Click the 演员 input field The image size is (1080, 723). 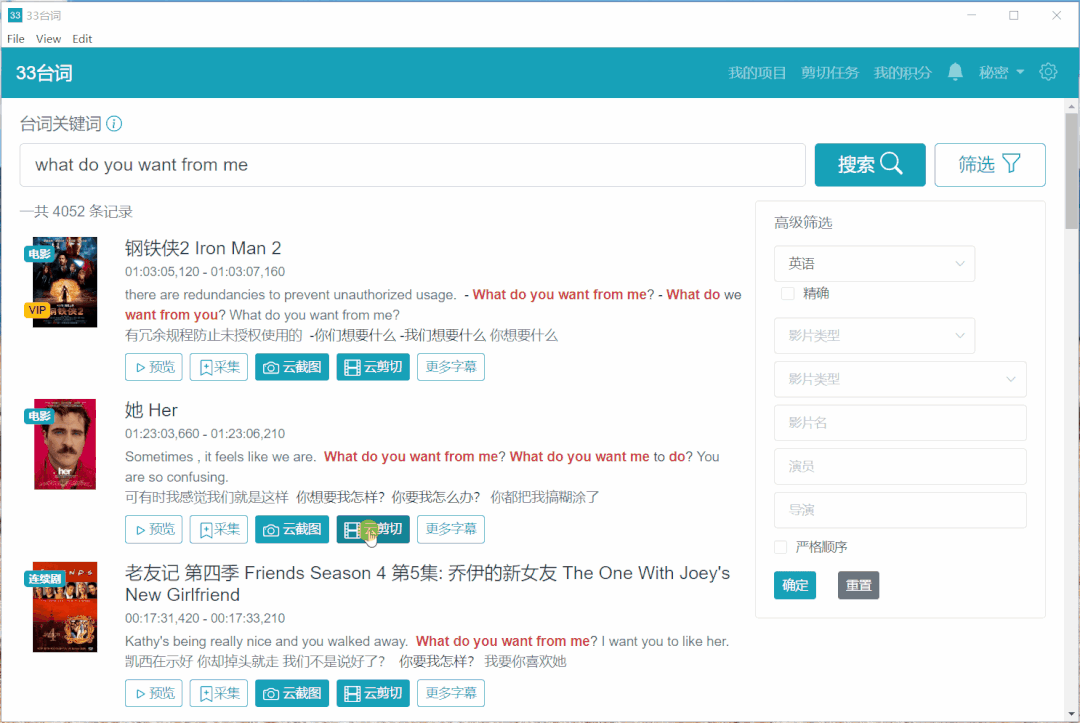900,466
